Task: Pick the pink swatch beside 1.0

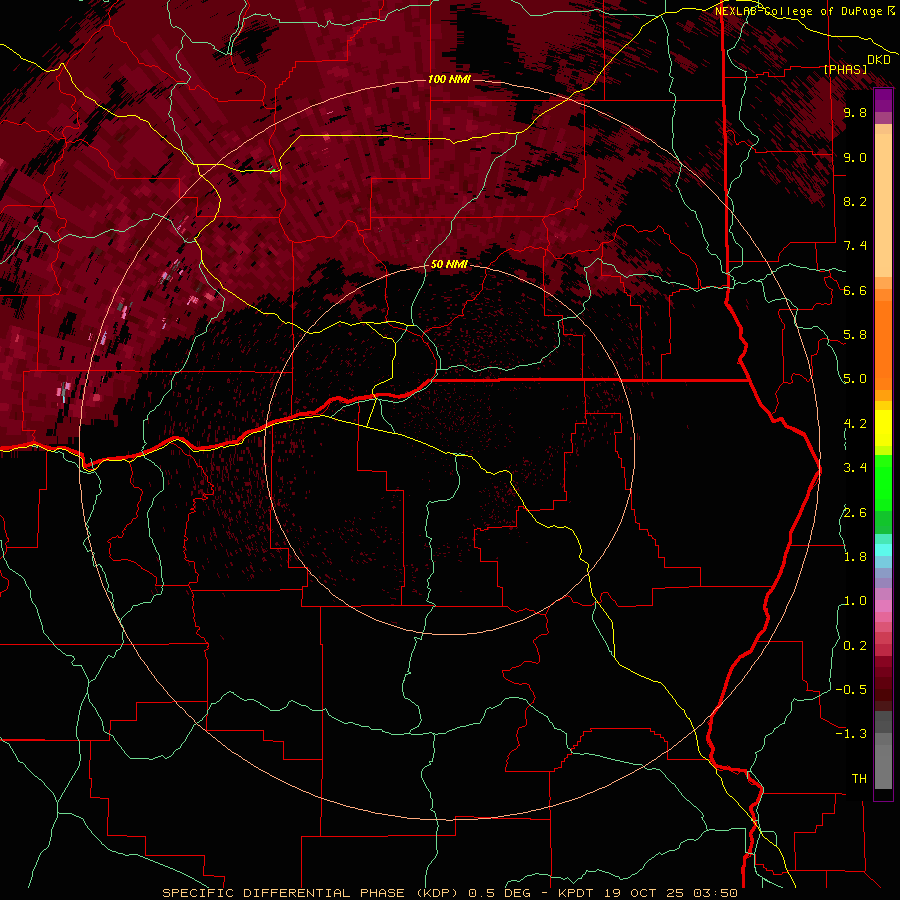Action: (883, 606)
